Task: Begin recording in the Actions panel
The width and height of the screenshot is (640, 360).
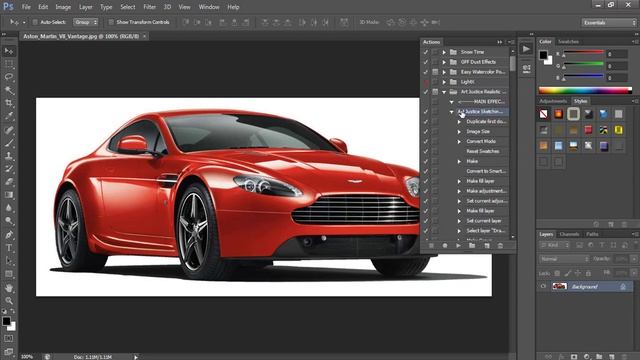Action: click(445, 245)
